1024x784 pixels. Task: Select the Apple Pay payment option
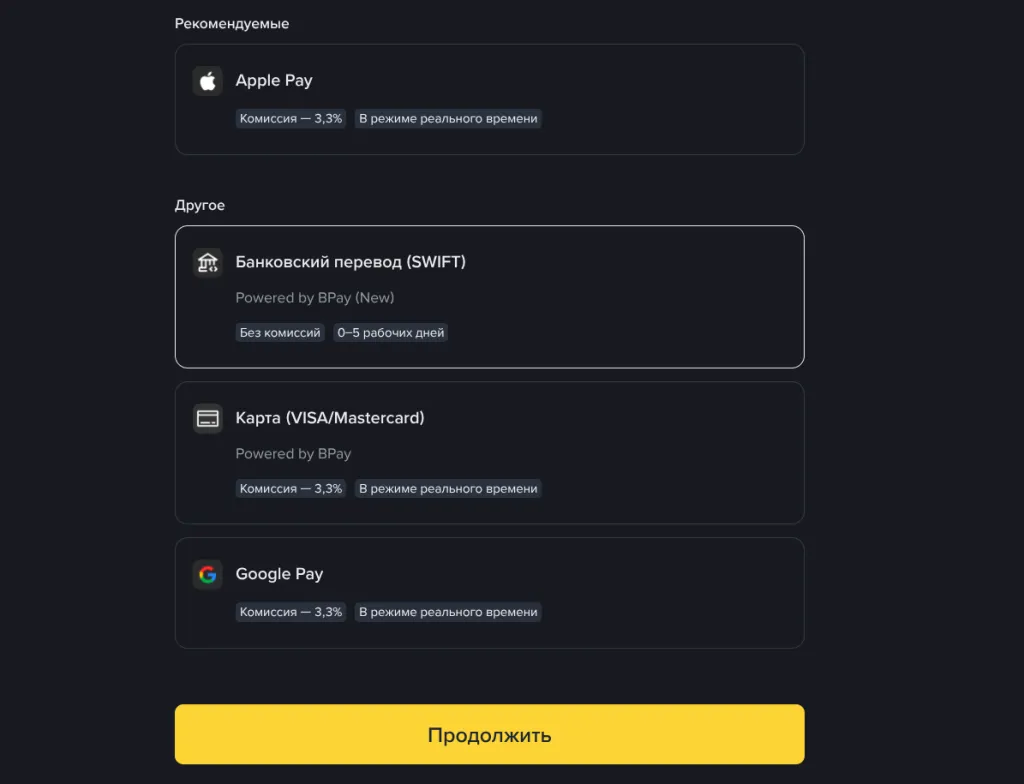(489, 99)
